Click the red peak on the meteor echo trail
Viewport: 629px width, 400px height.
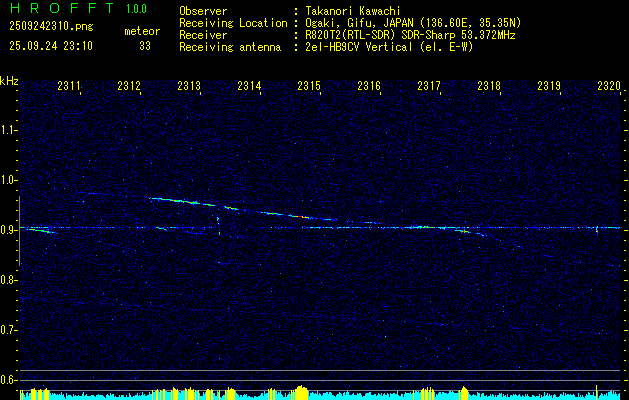(302, 217)
